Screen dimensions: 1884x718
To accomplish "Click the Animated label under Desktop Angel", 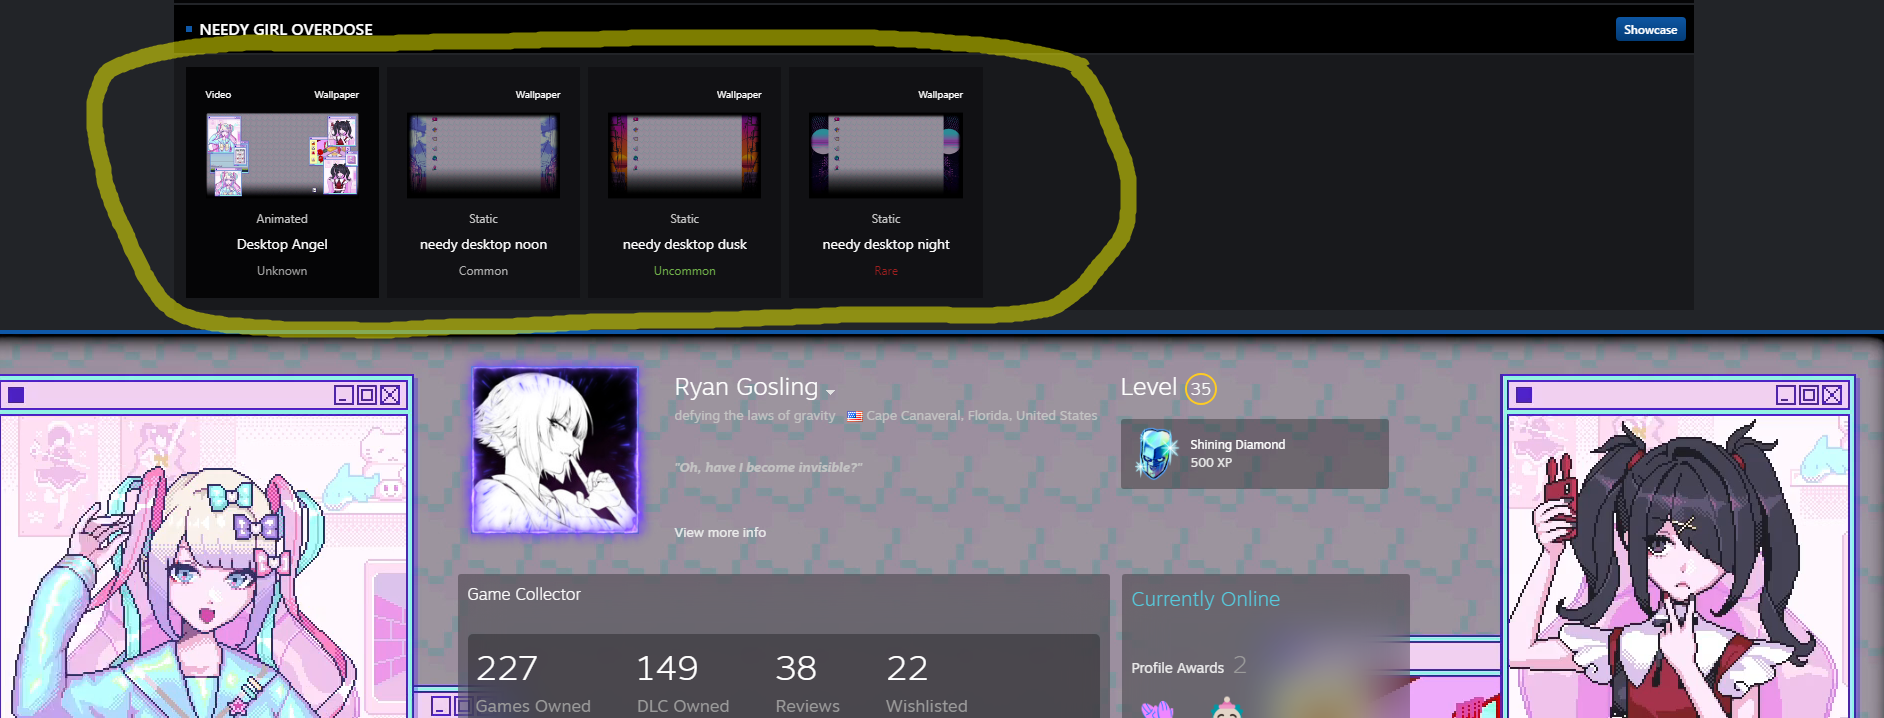I will tap(282, 219).
